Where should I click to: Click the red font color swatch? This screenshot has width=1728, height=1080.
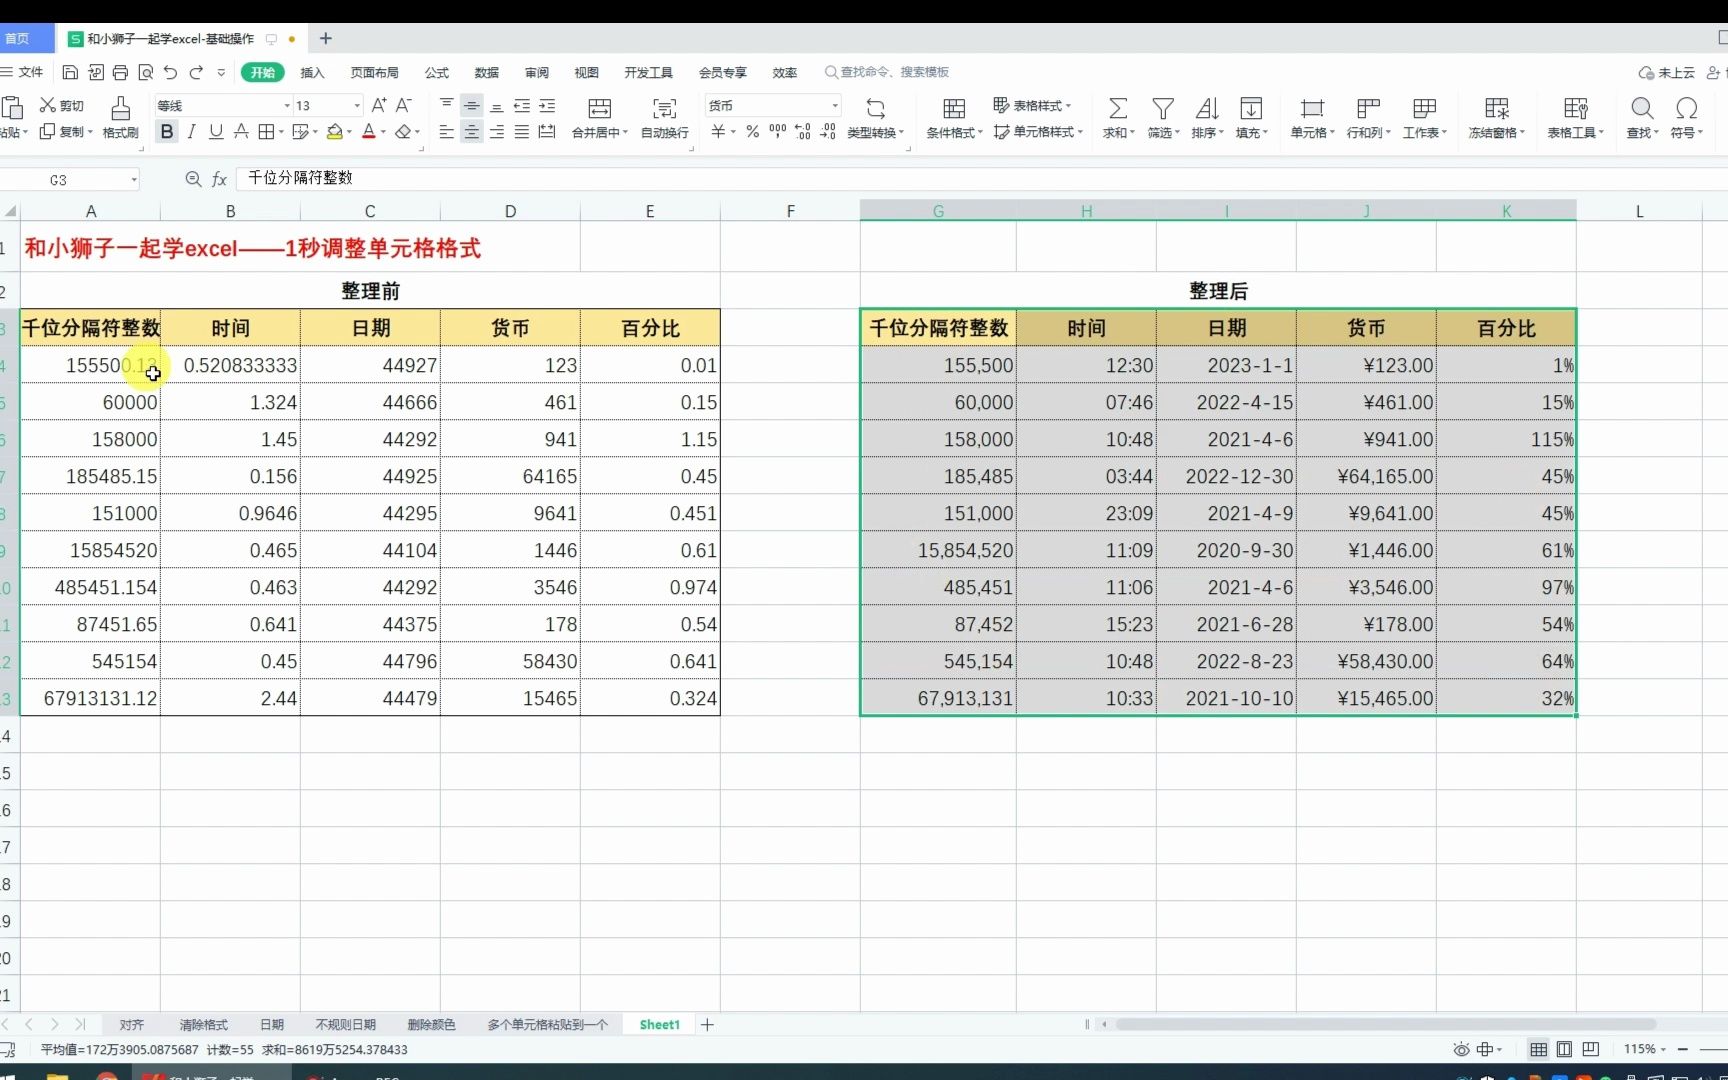tap(368, 132)
